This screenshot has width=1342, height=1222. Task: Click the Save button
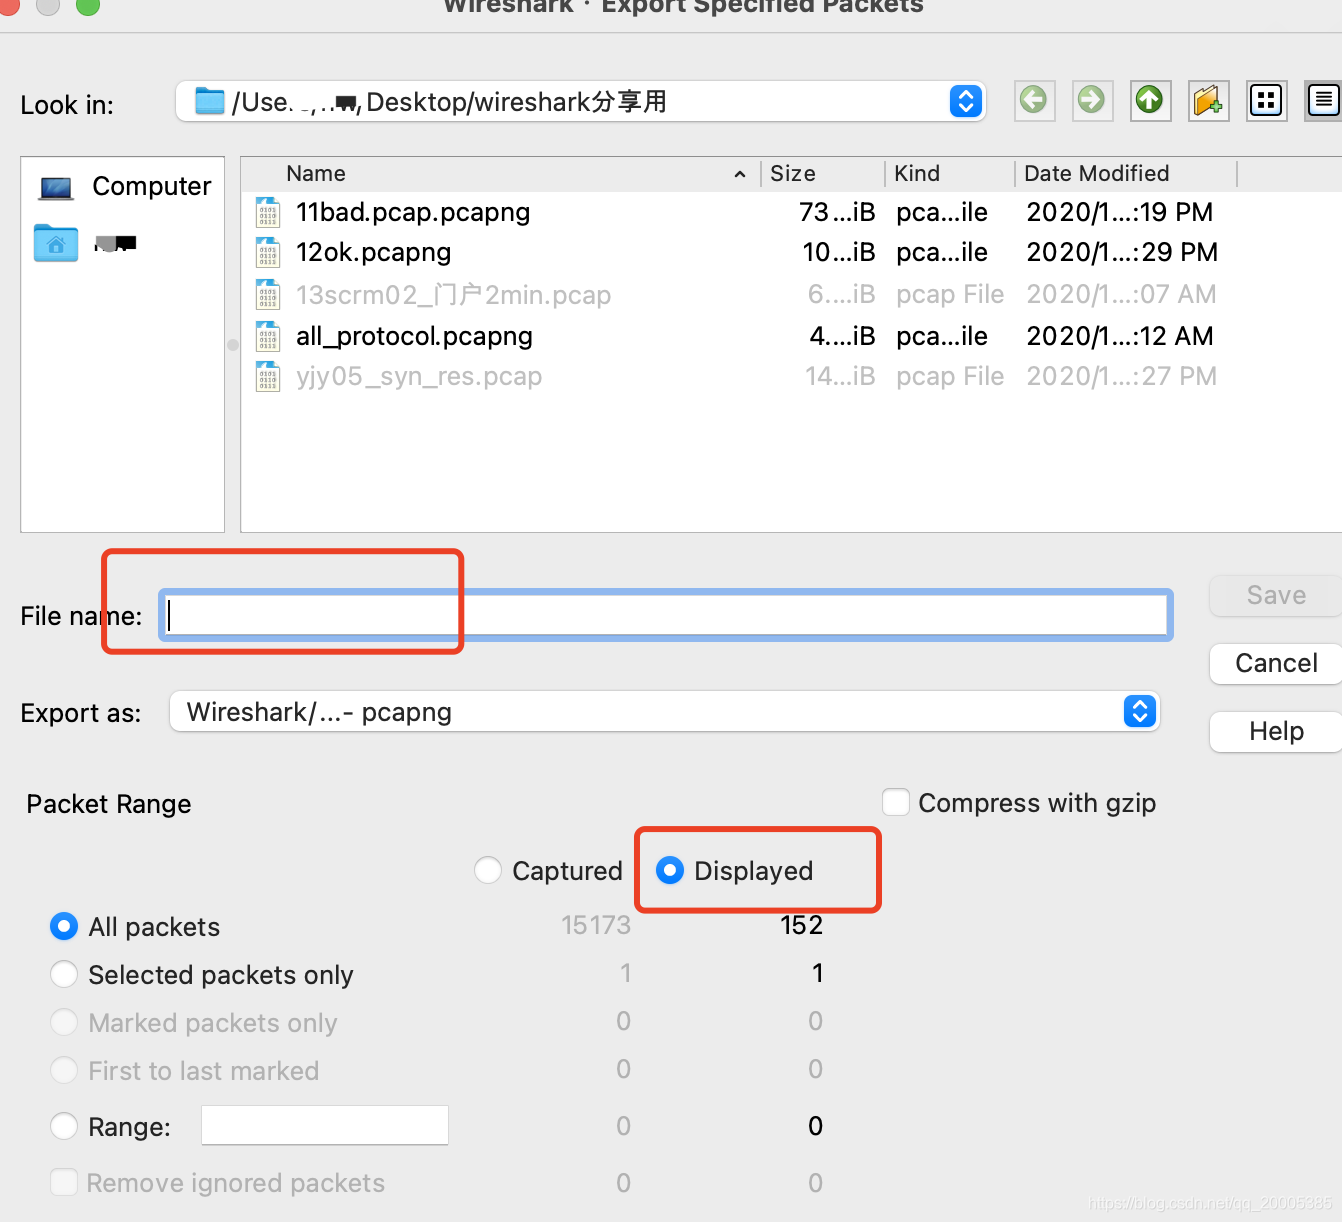(1276, 596)
